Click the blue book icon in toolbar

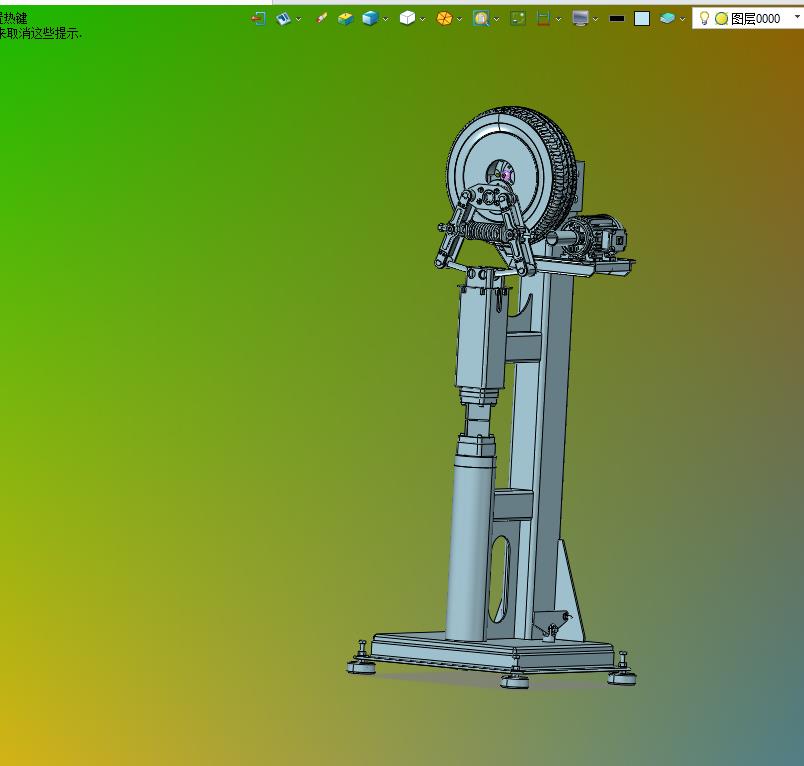(283, 19)
